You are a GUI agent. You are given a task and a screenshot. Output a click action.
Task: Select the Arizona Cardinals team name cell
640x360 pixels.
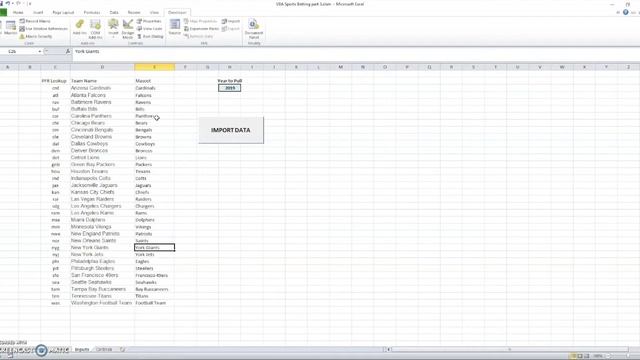coord(102,88)
